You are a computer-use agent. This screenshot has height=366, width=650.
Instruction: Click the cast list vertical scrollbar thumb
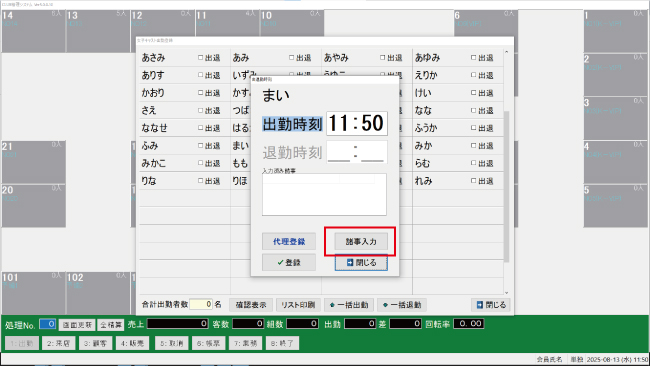(x=506, y=187)
